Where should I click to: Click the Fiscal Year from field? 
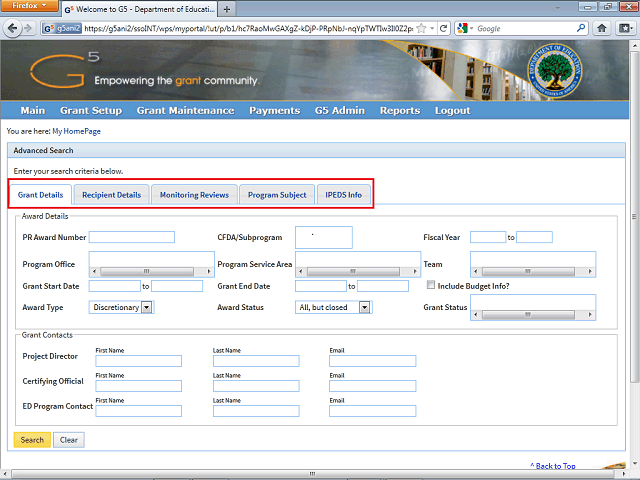tap(488, 237)
